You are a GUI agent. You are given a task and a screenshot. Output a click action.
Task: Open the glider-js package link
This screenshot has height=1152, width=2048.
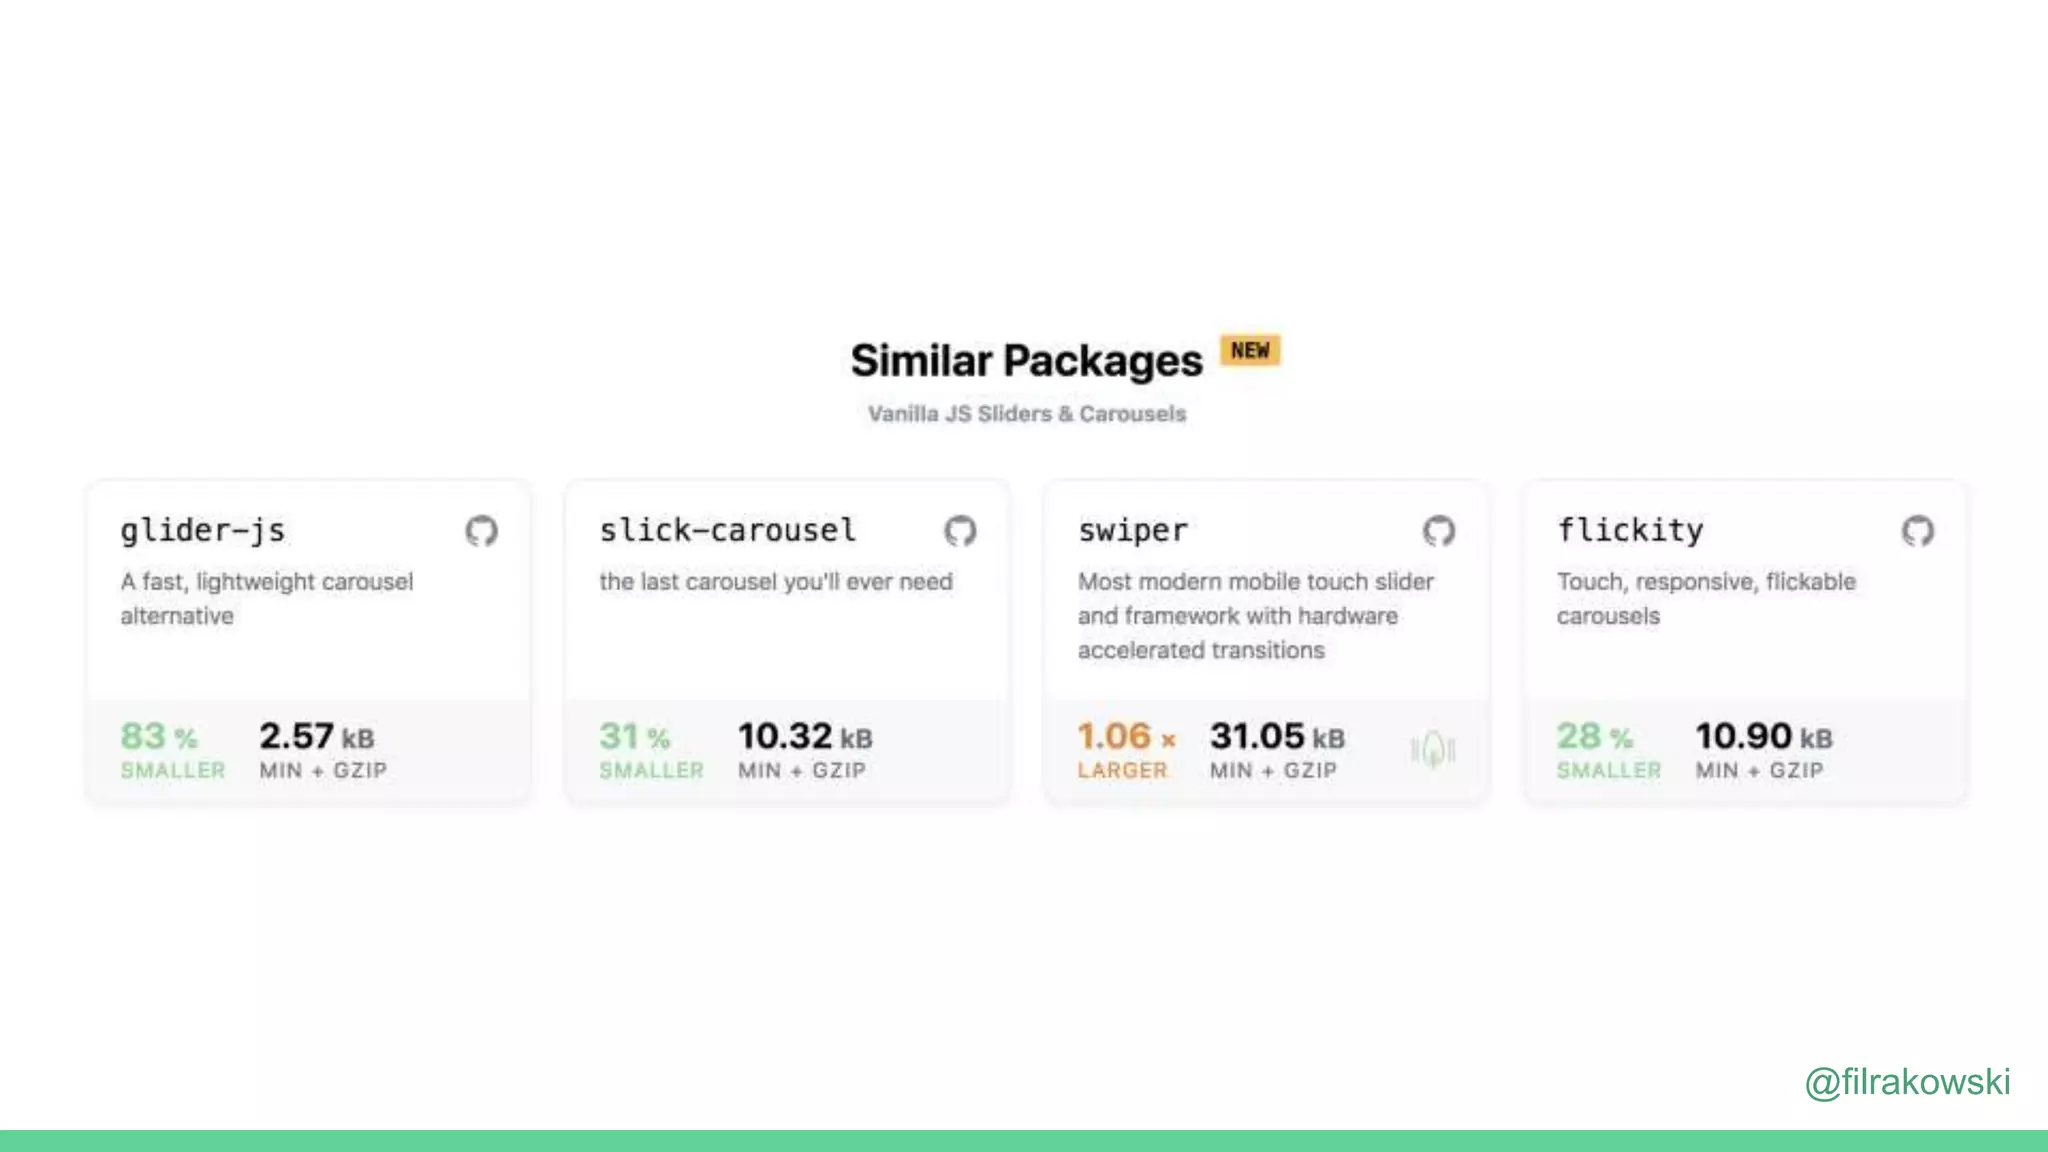pyautogui.click(x=203, y=530)
